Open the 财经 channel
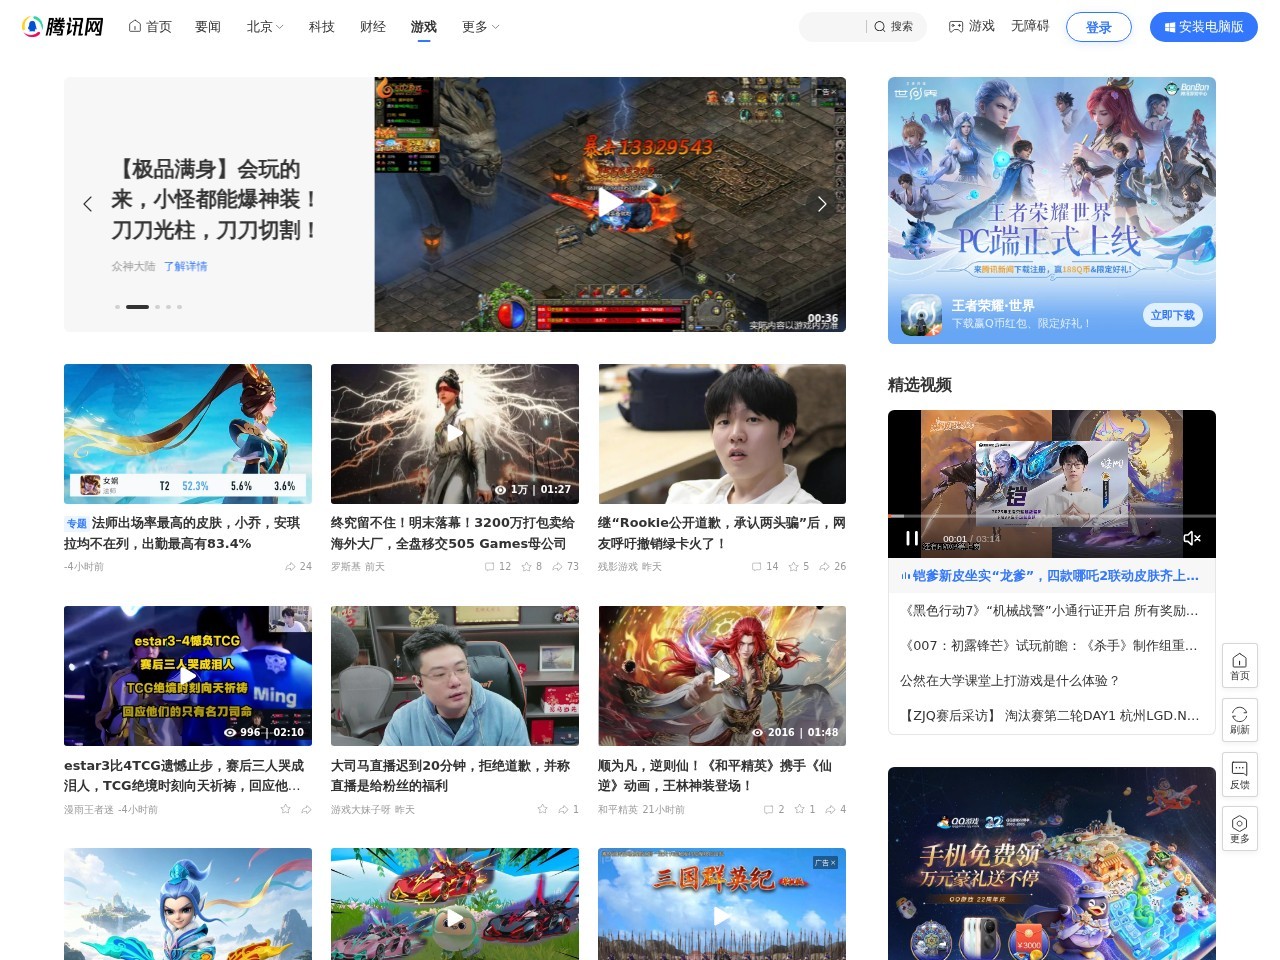This screenshot has height=960, width=1280. coord(373,27)
